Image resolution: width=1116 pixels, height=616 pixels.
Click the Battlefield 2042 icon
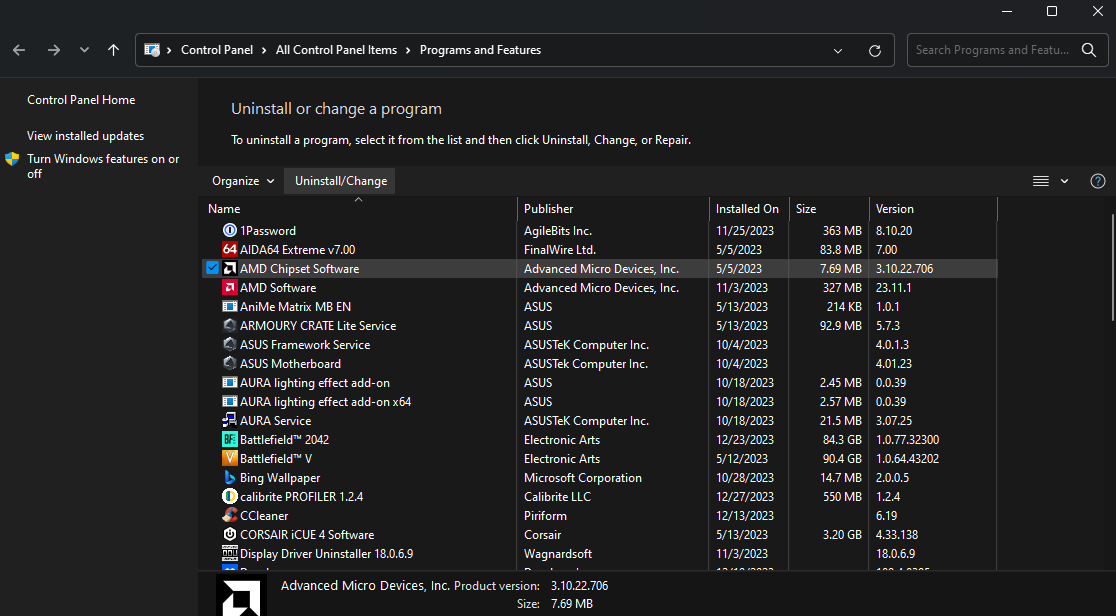tap(230, 440)
